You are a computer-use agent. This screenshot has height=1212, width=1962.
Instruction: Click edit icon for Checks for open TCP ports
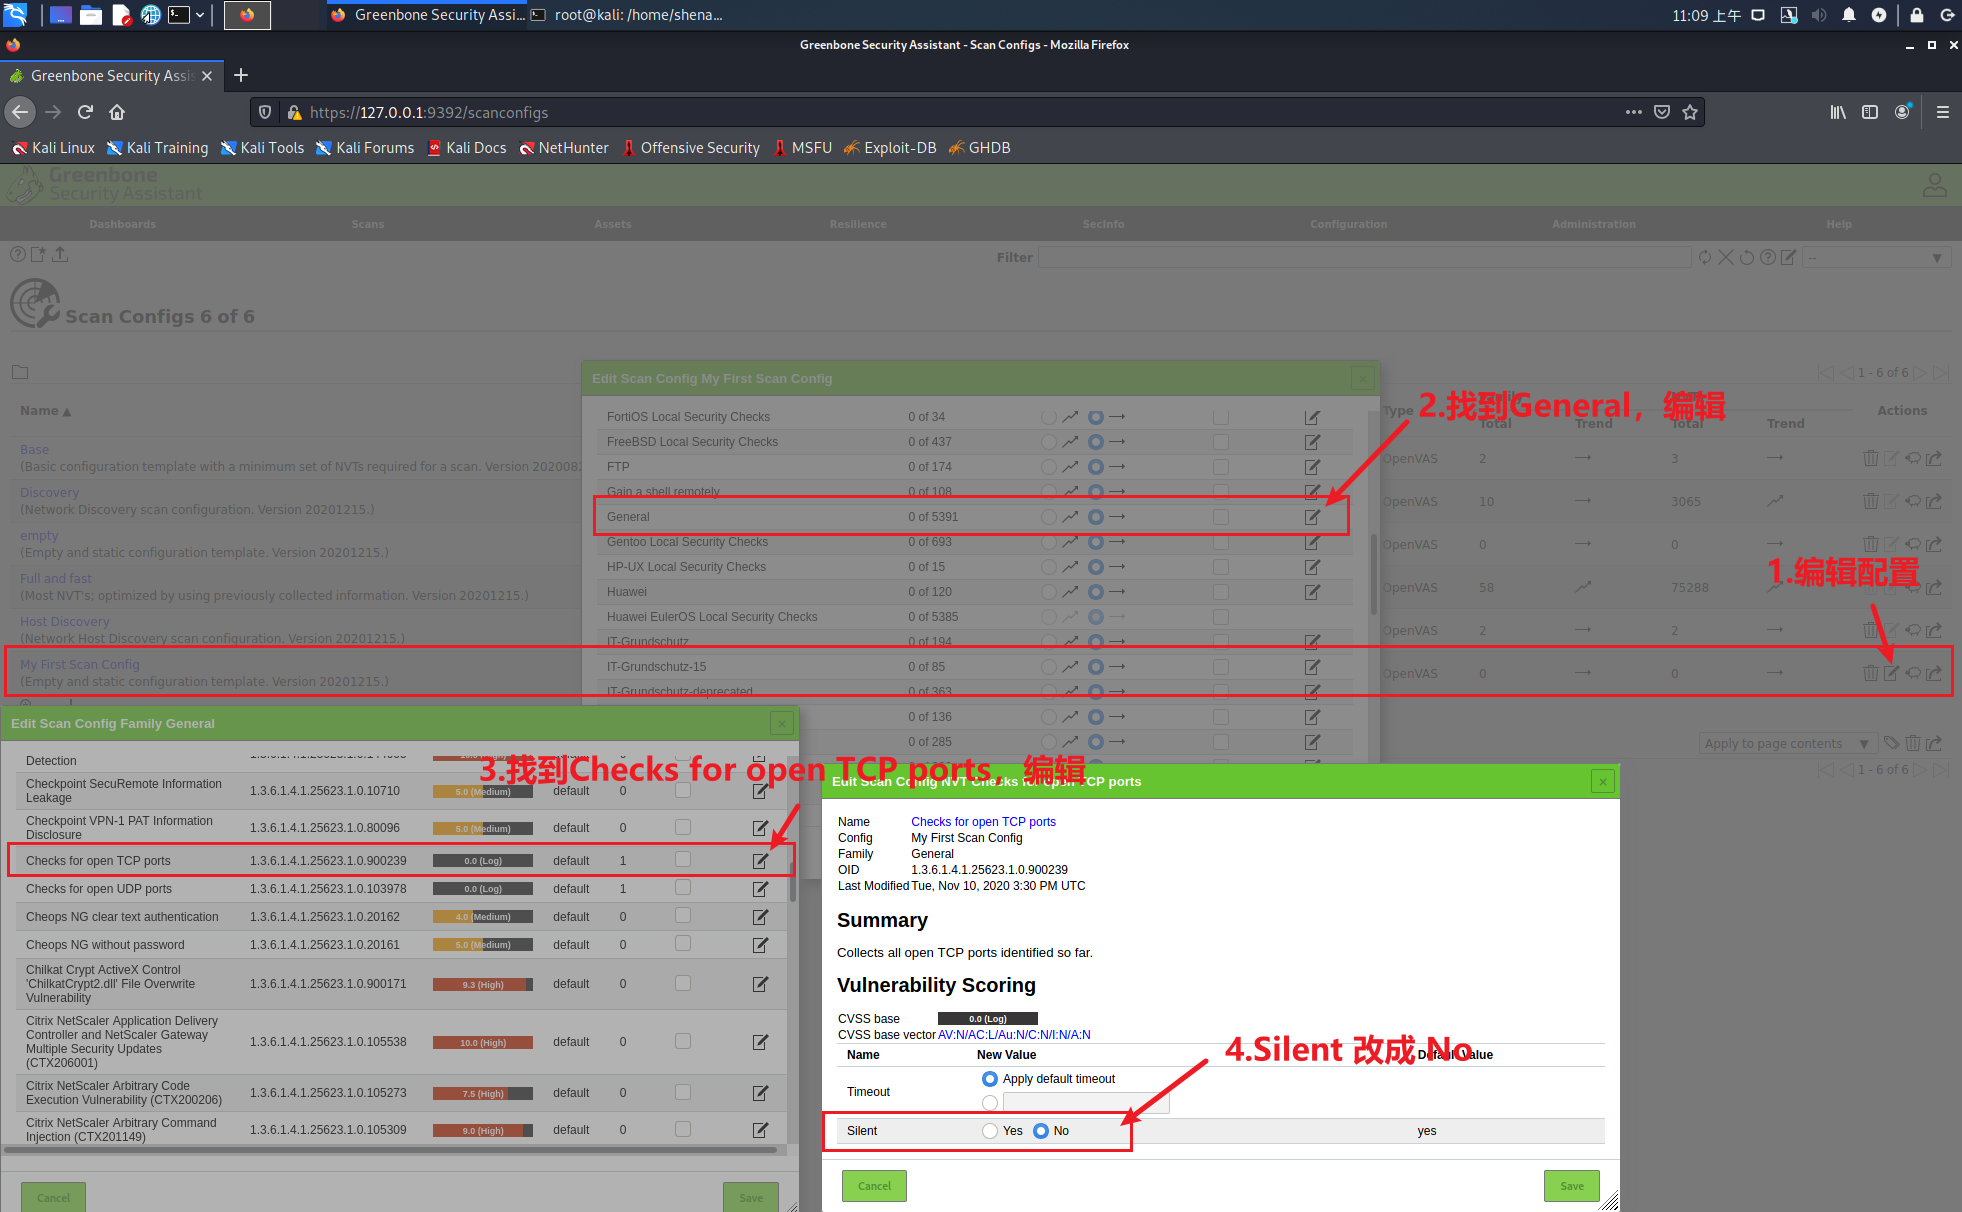760,860
